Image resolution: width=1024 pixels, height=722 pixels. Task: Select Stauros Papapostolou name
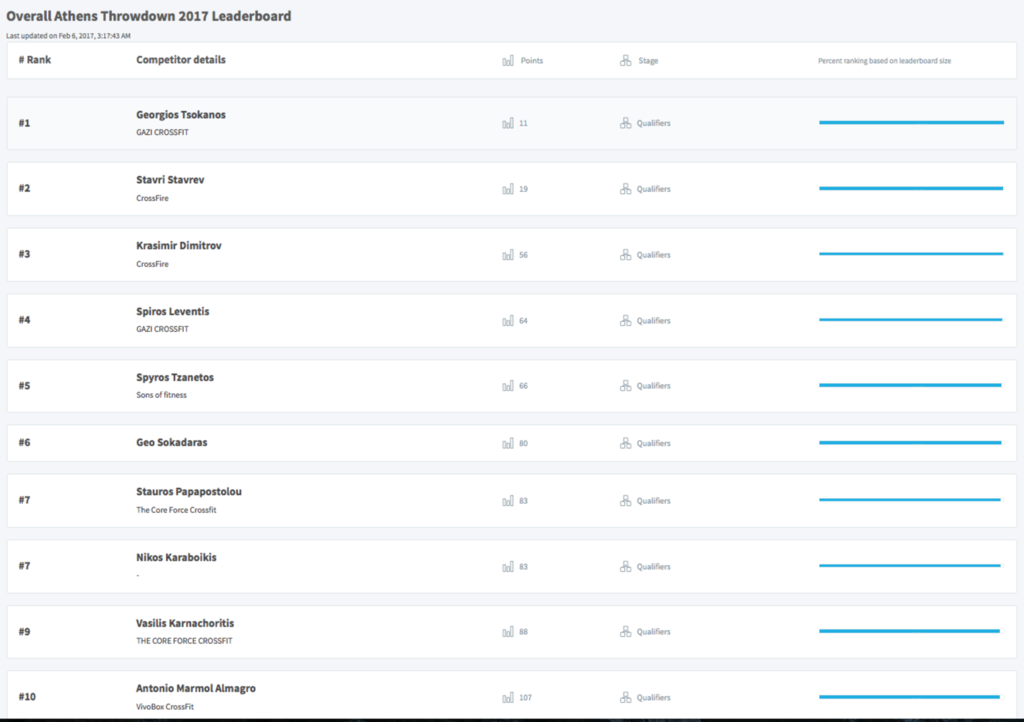tap(189, 492)
